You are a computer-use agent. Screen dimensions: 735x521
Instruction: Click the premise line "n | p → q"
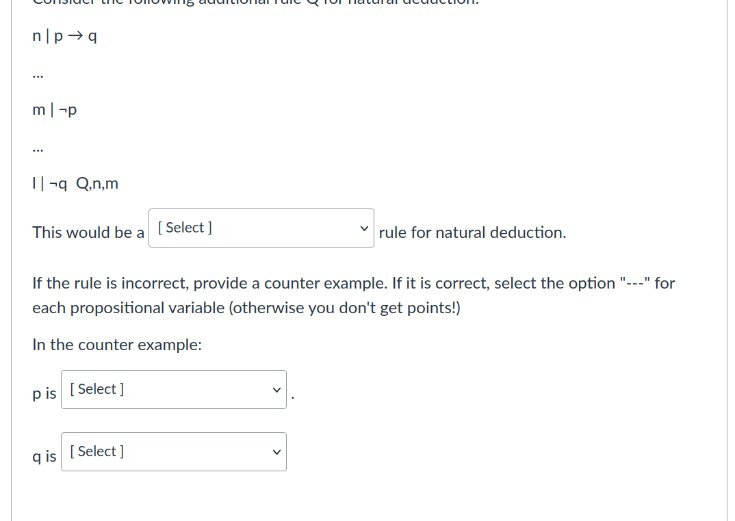coord(65,37)
